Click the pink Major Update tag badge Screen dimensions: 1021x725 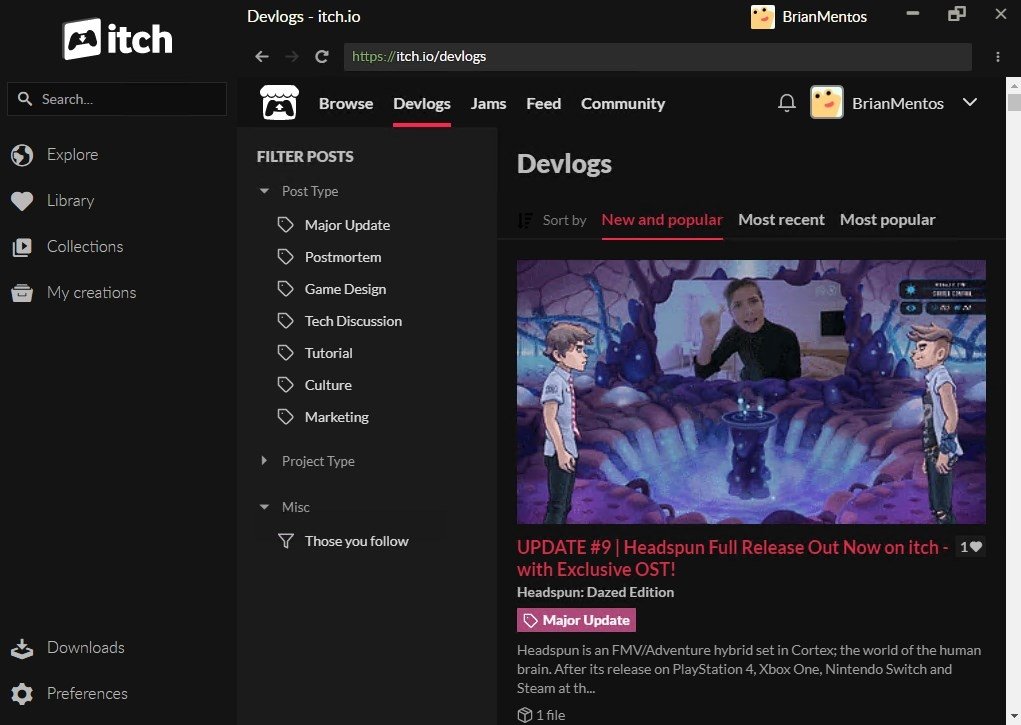[576, 620]
